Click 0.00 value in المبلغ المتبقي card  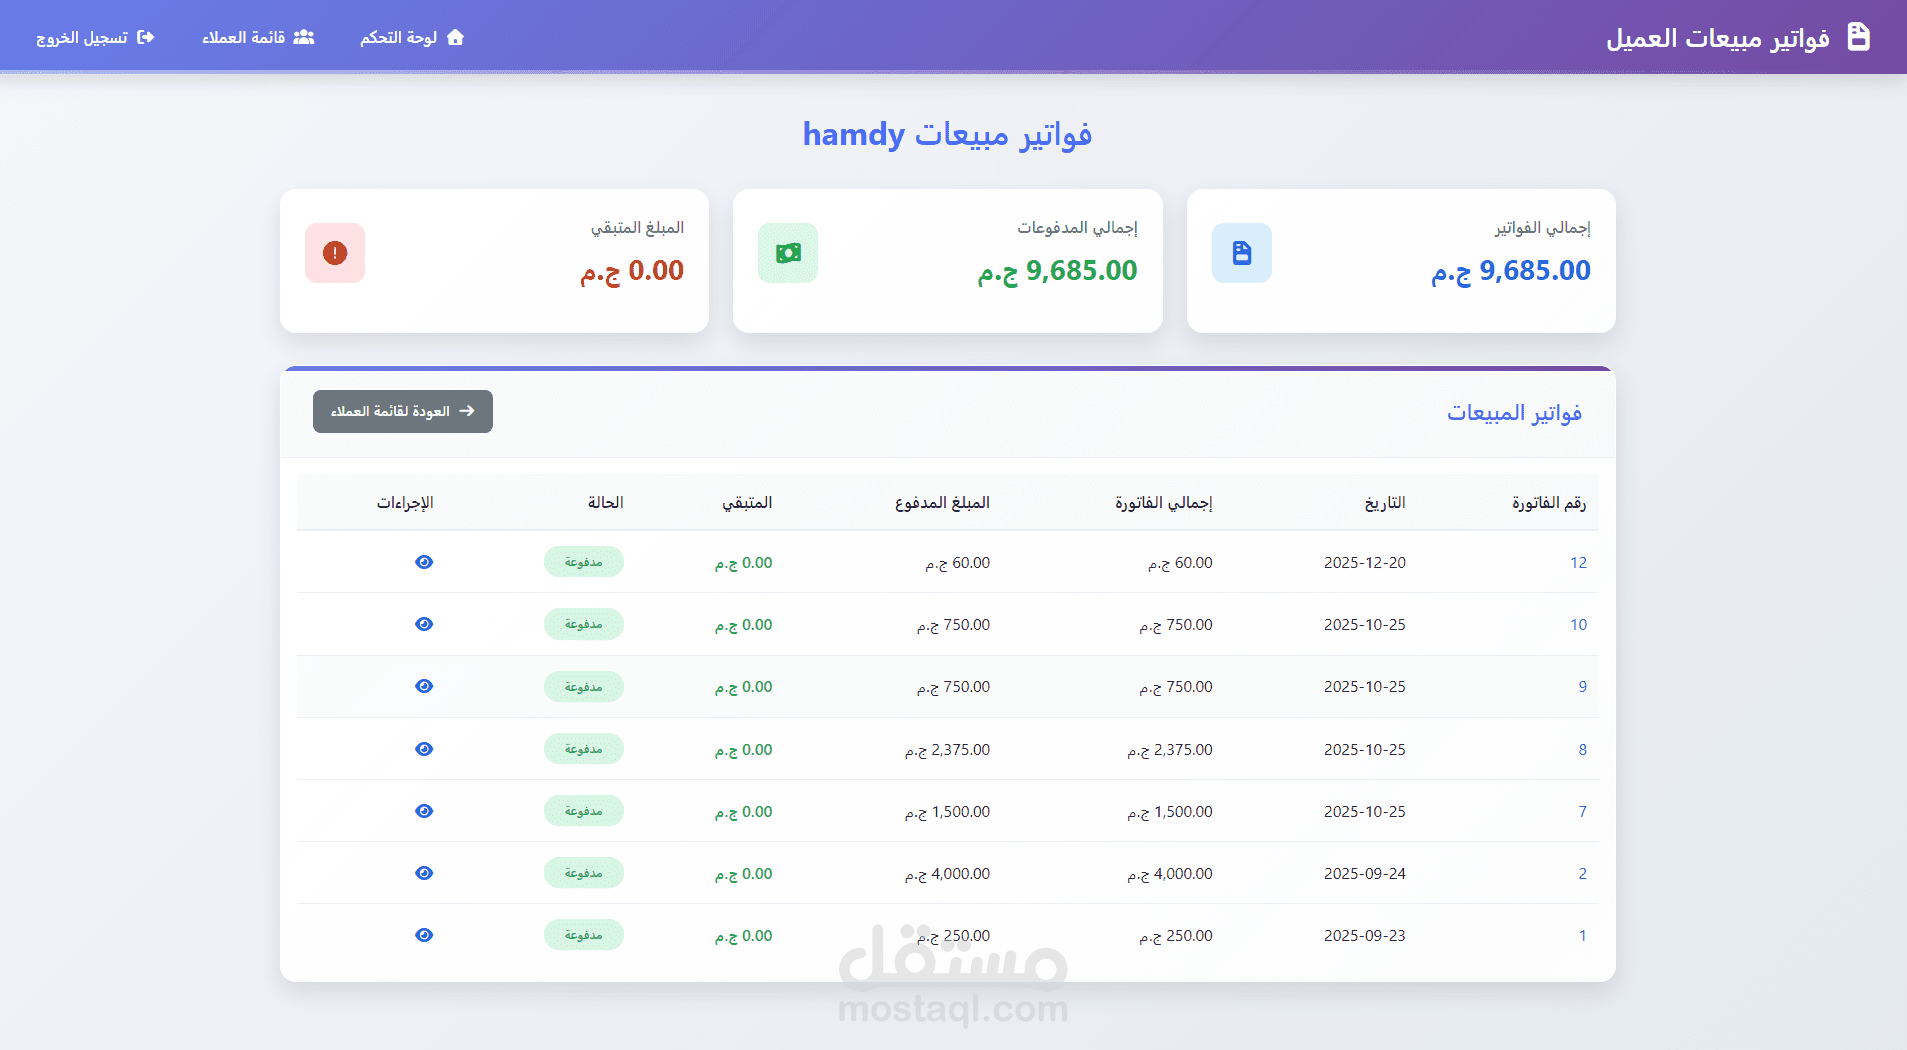pos(632,270)
